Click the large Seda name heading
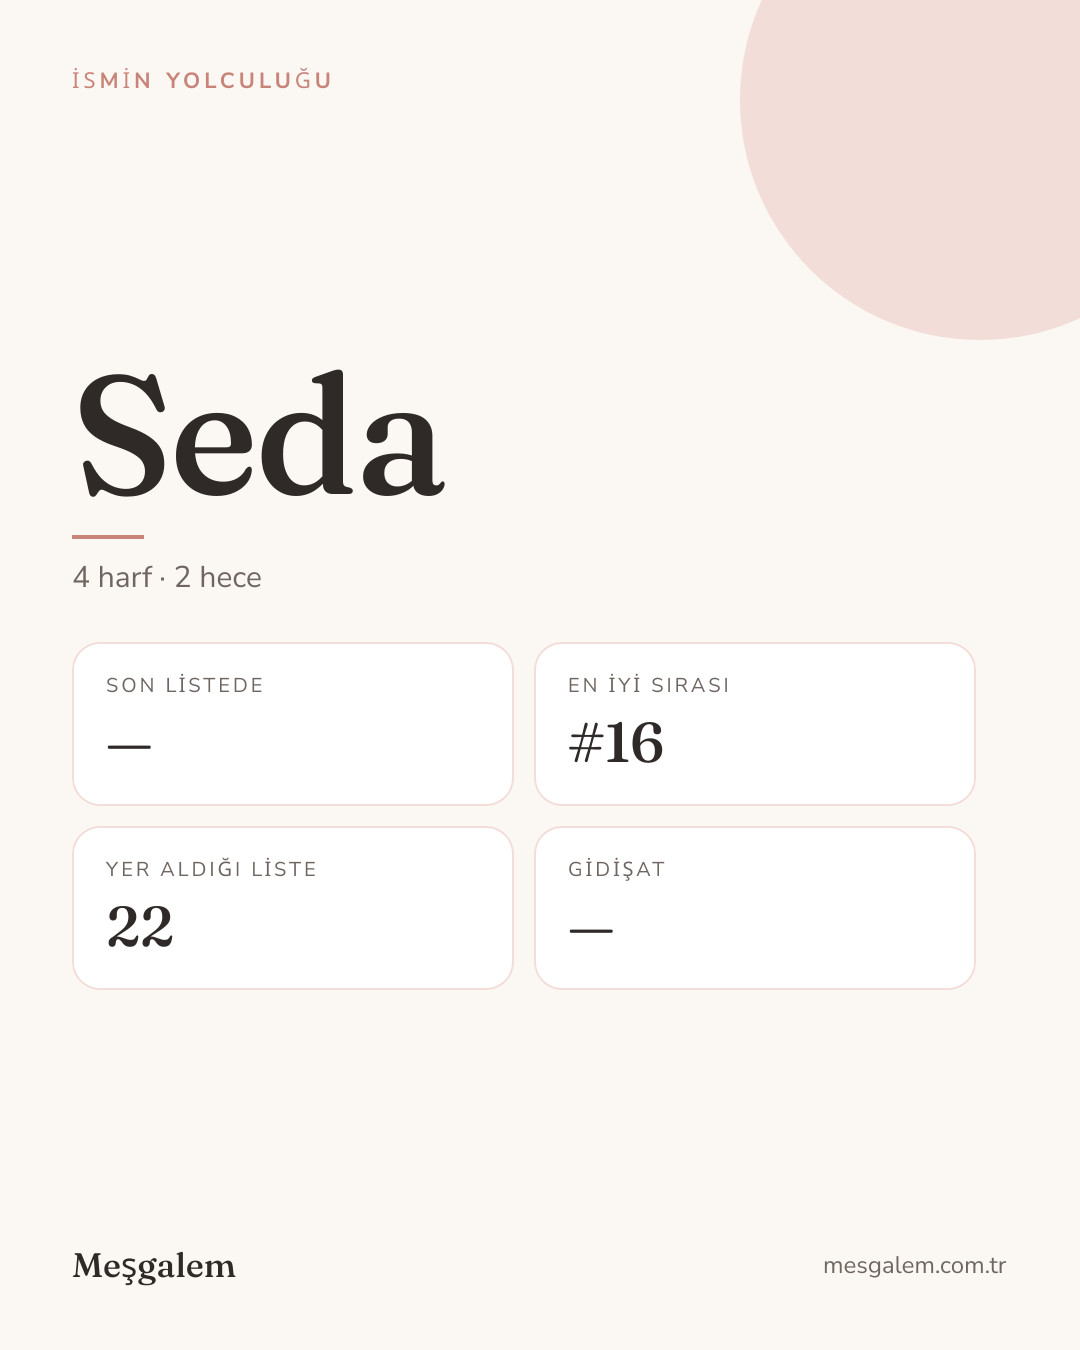Viewport: 1080px width, 1350px height. [x=260, y=434]
